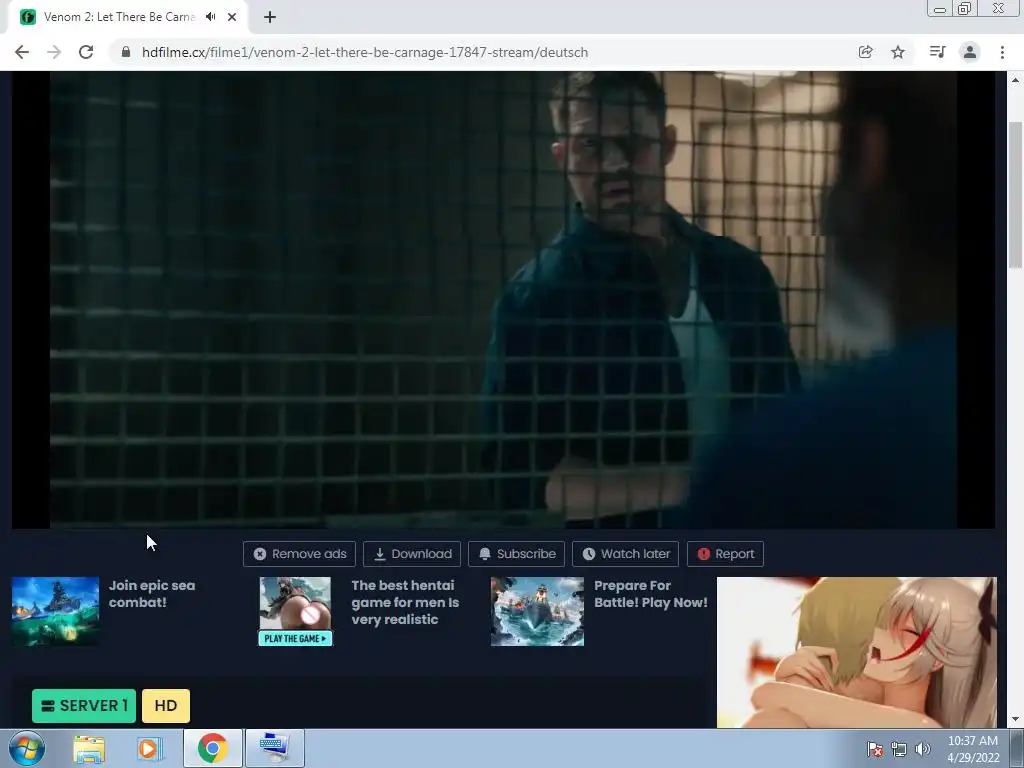Click the HD quality badge
This screenshot has width=1024, height=768.
coord(166,706)
